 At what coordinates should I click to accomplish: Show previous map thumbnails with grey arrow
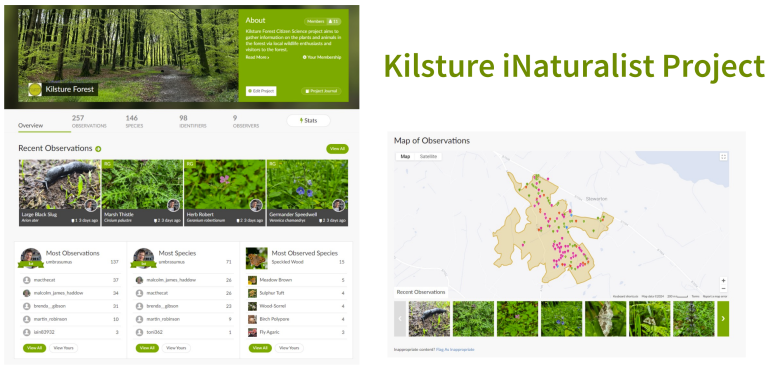pos(400,319)
